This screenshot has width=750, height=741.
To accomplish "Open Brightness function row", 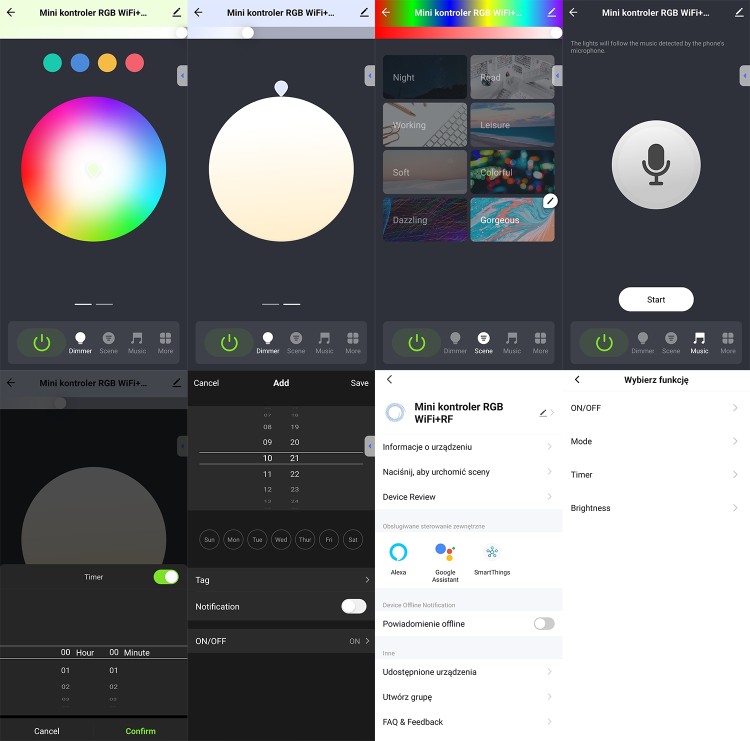I will (x=656, y=508).
